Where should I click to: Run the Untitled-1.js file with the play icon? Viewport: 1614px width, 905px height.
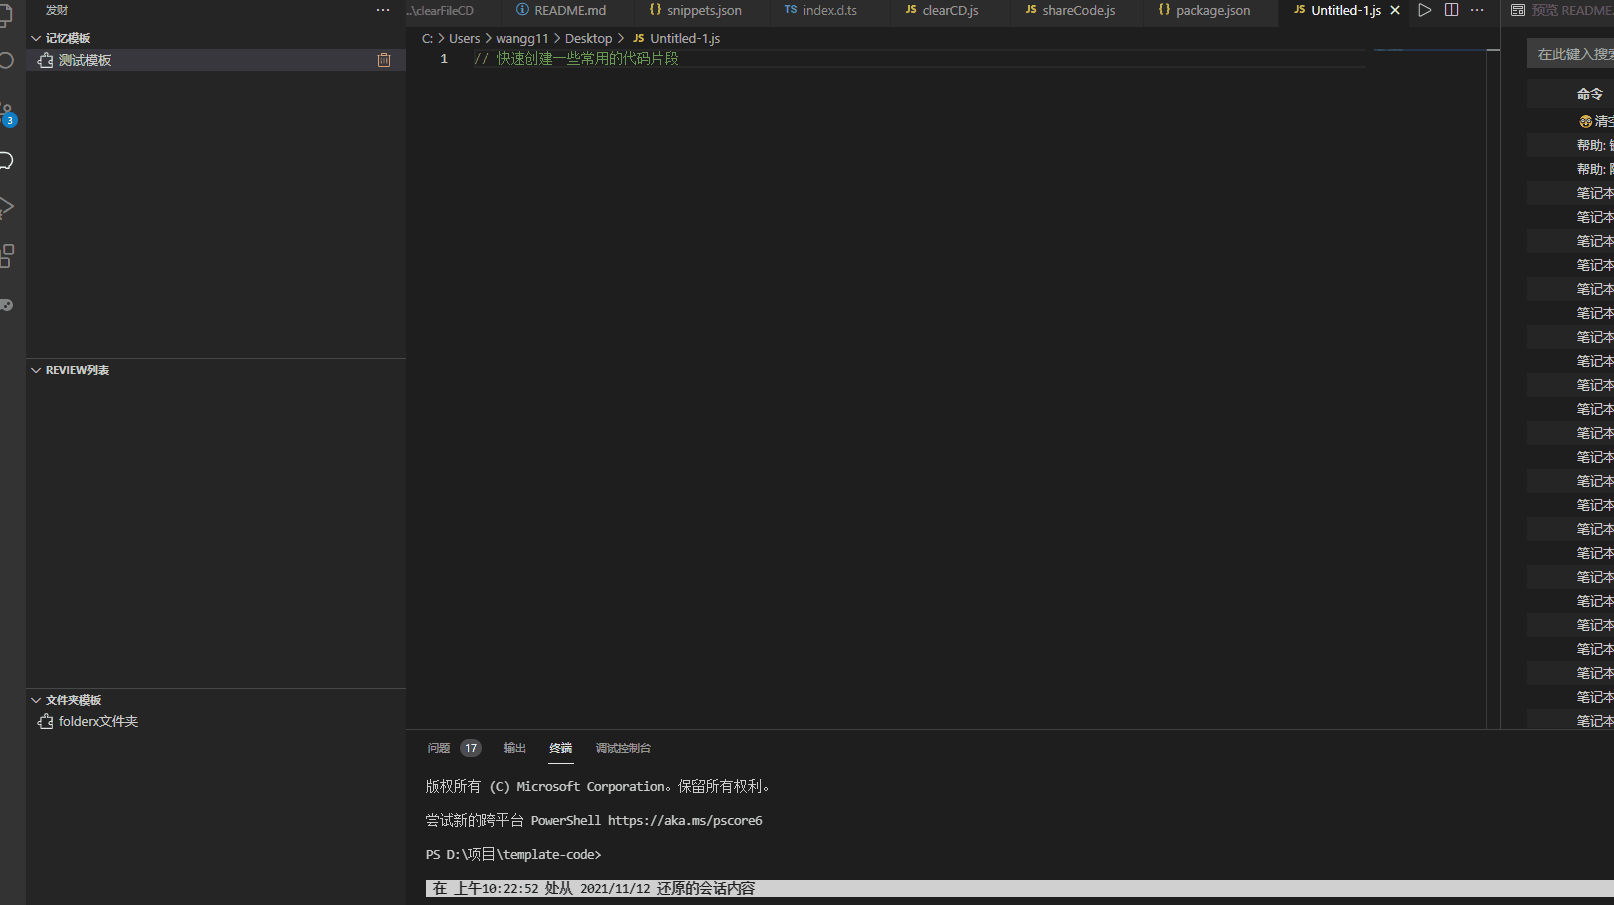coord(1425,10)
